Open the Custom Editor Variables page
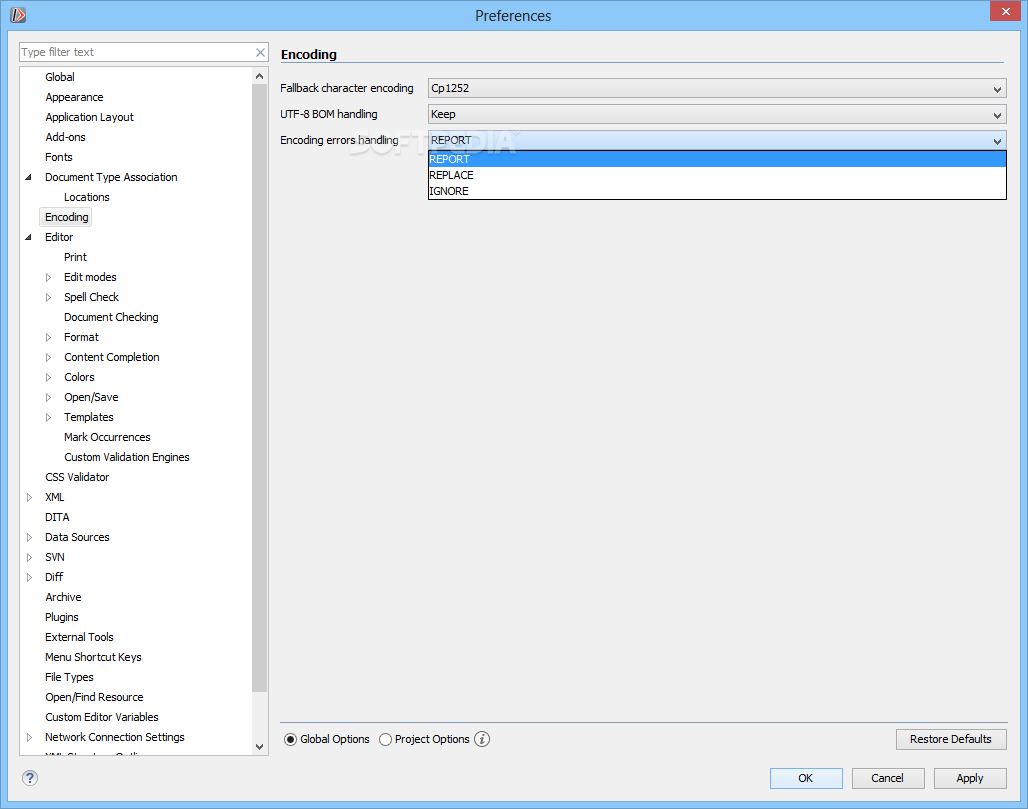This screenshot has width=1028, height=809. point(102,717)
